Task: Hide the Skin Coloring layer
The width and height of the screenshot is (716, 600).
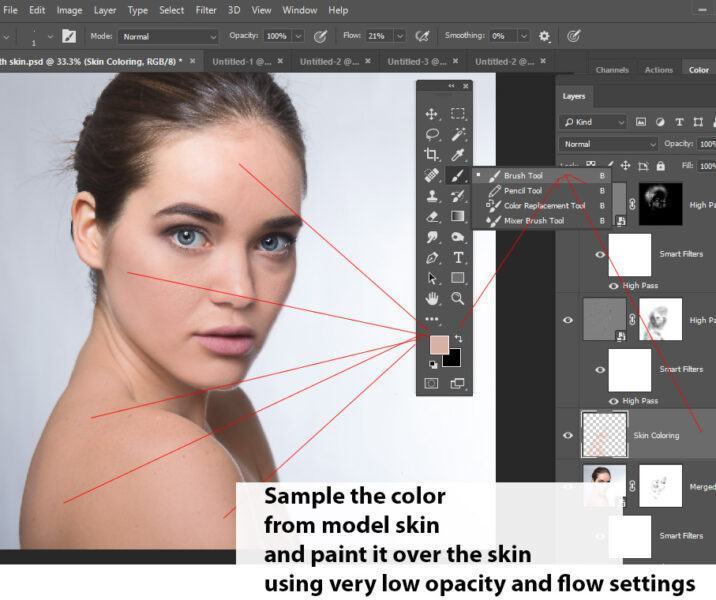Action: click(x=568, y=435)
